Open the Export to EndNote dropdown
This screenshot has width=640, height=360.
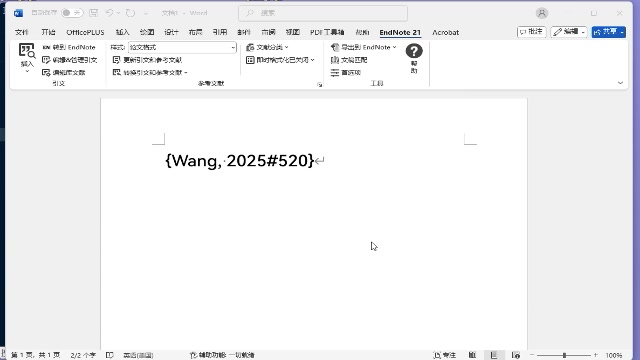[363, 47]
